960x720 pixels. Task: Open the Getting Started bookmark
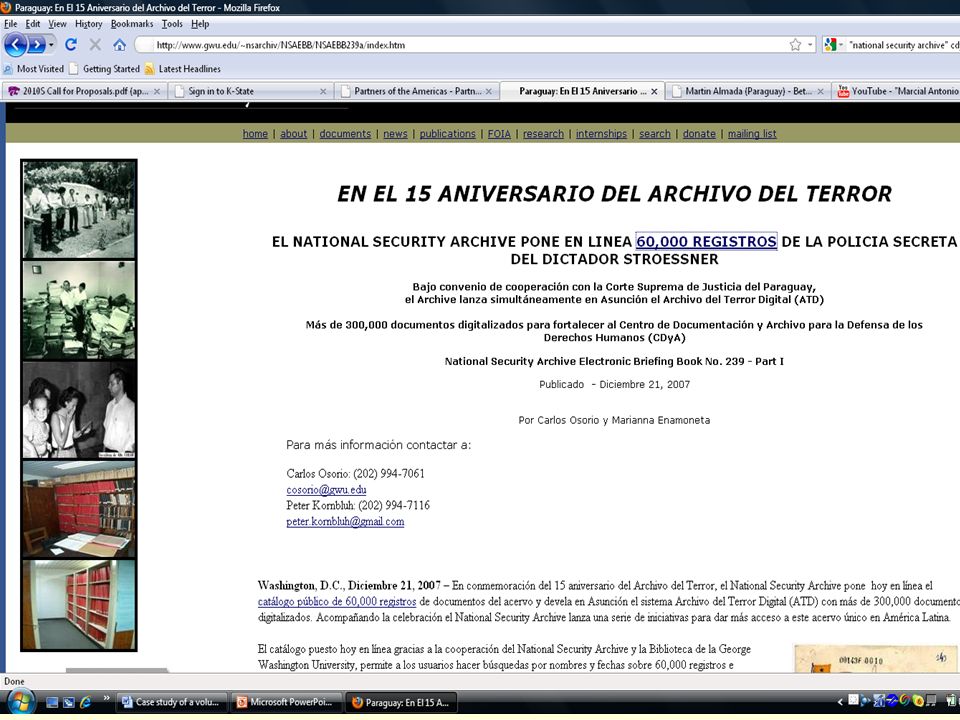coord(105,69)
